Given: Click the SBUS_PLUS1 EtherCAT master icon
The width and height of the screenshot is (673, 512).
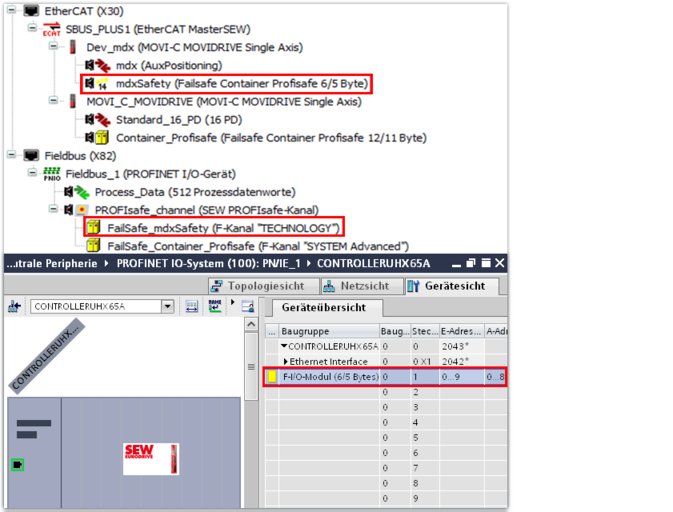Looking at the screenshot, I should coord(51,29).
